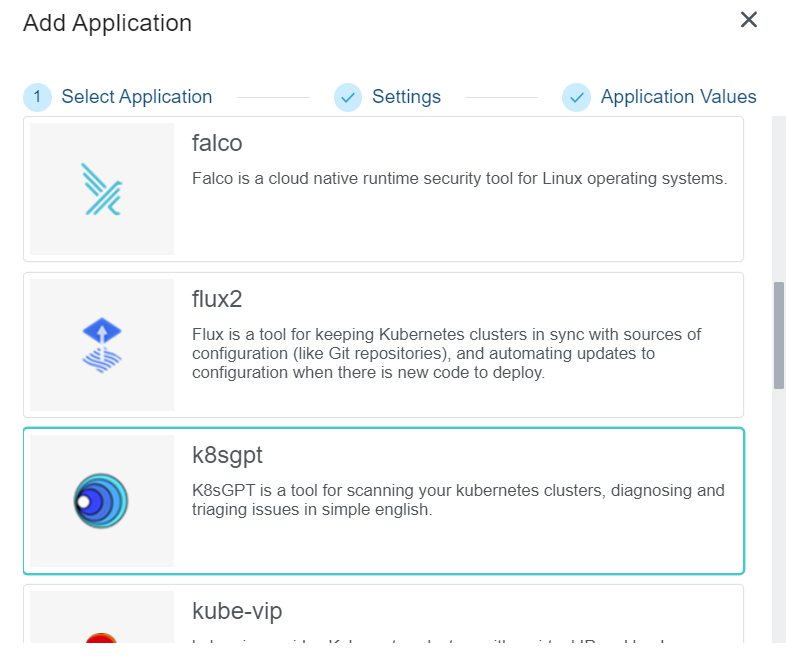The height and width of the screenshot is (658, 786).
Task: Click the step 1 number circle
Action: tap(37, 97)
